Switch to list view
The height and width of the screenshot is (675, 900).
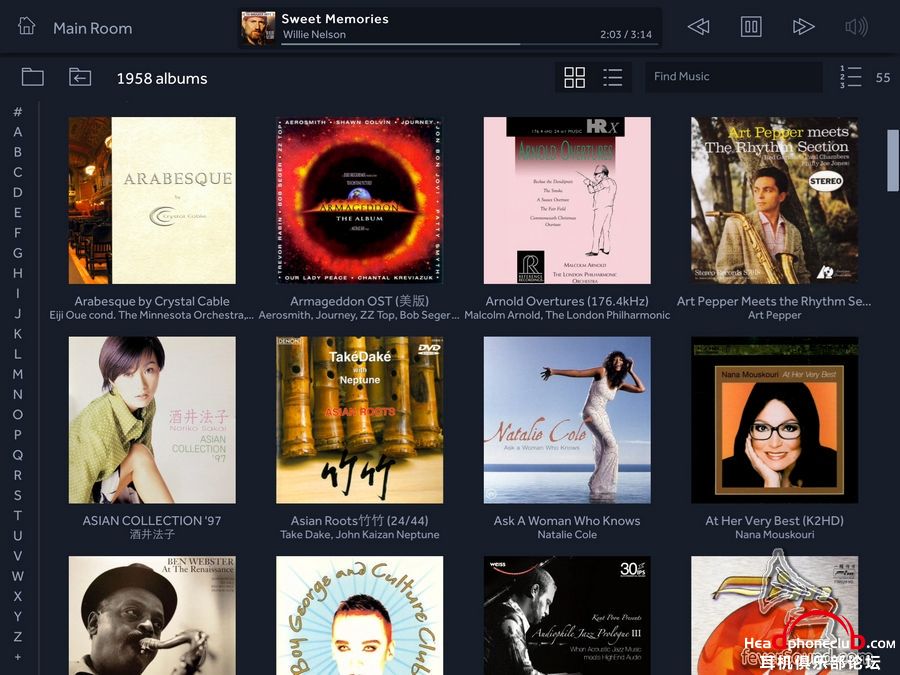pyautogui.click(x=612, y=77)
